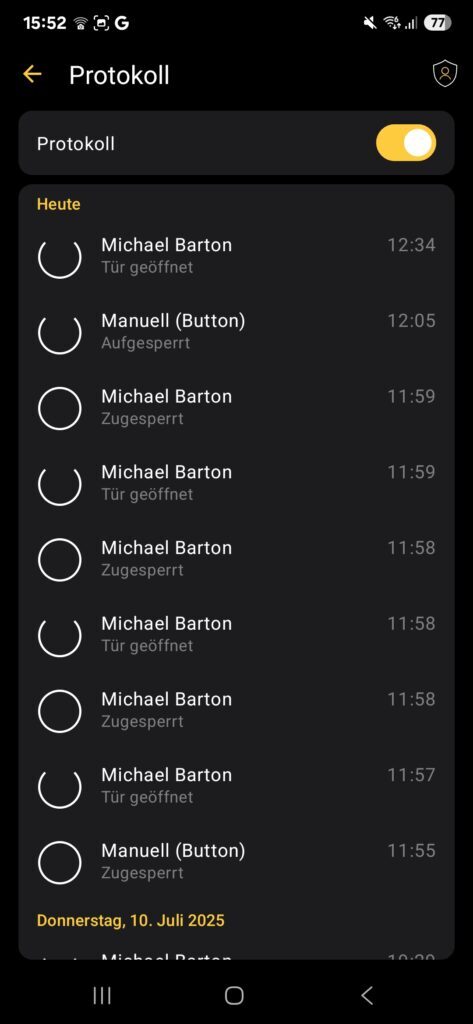The image size is (473, 1024).
Task: Tap the unlocked ring icon at 12:05
Action: pos(59,332)
